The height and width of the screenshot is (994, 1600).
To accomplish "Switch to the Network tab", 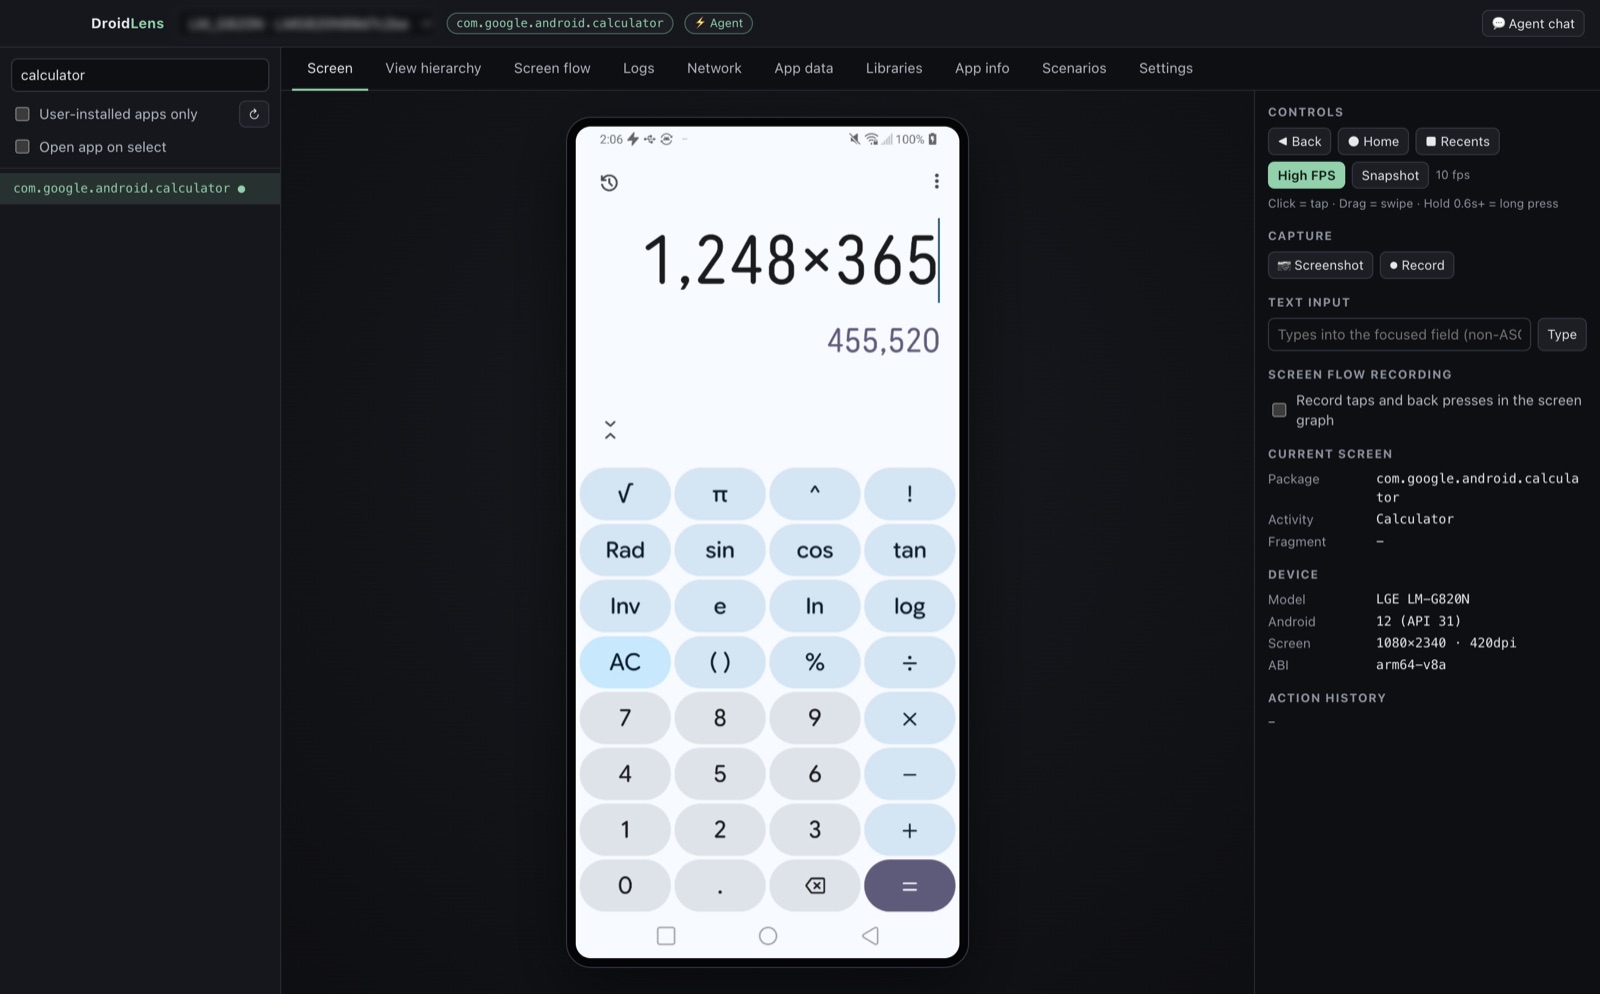I will pyautogui.click(x=714, y=68).
